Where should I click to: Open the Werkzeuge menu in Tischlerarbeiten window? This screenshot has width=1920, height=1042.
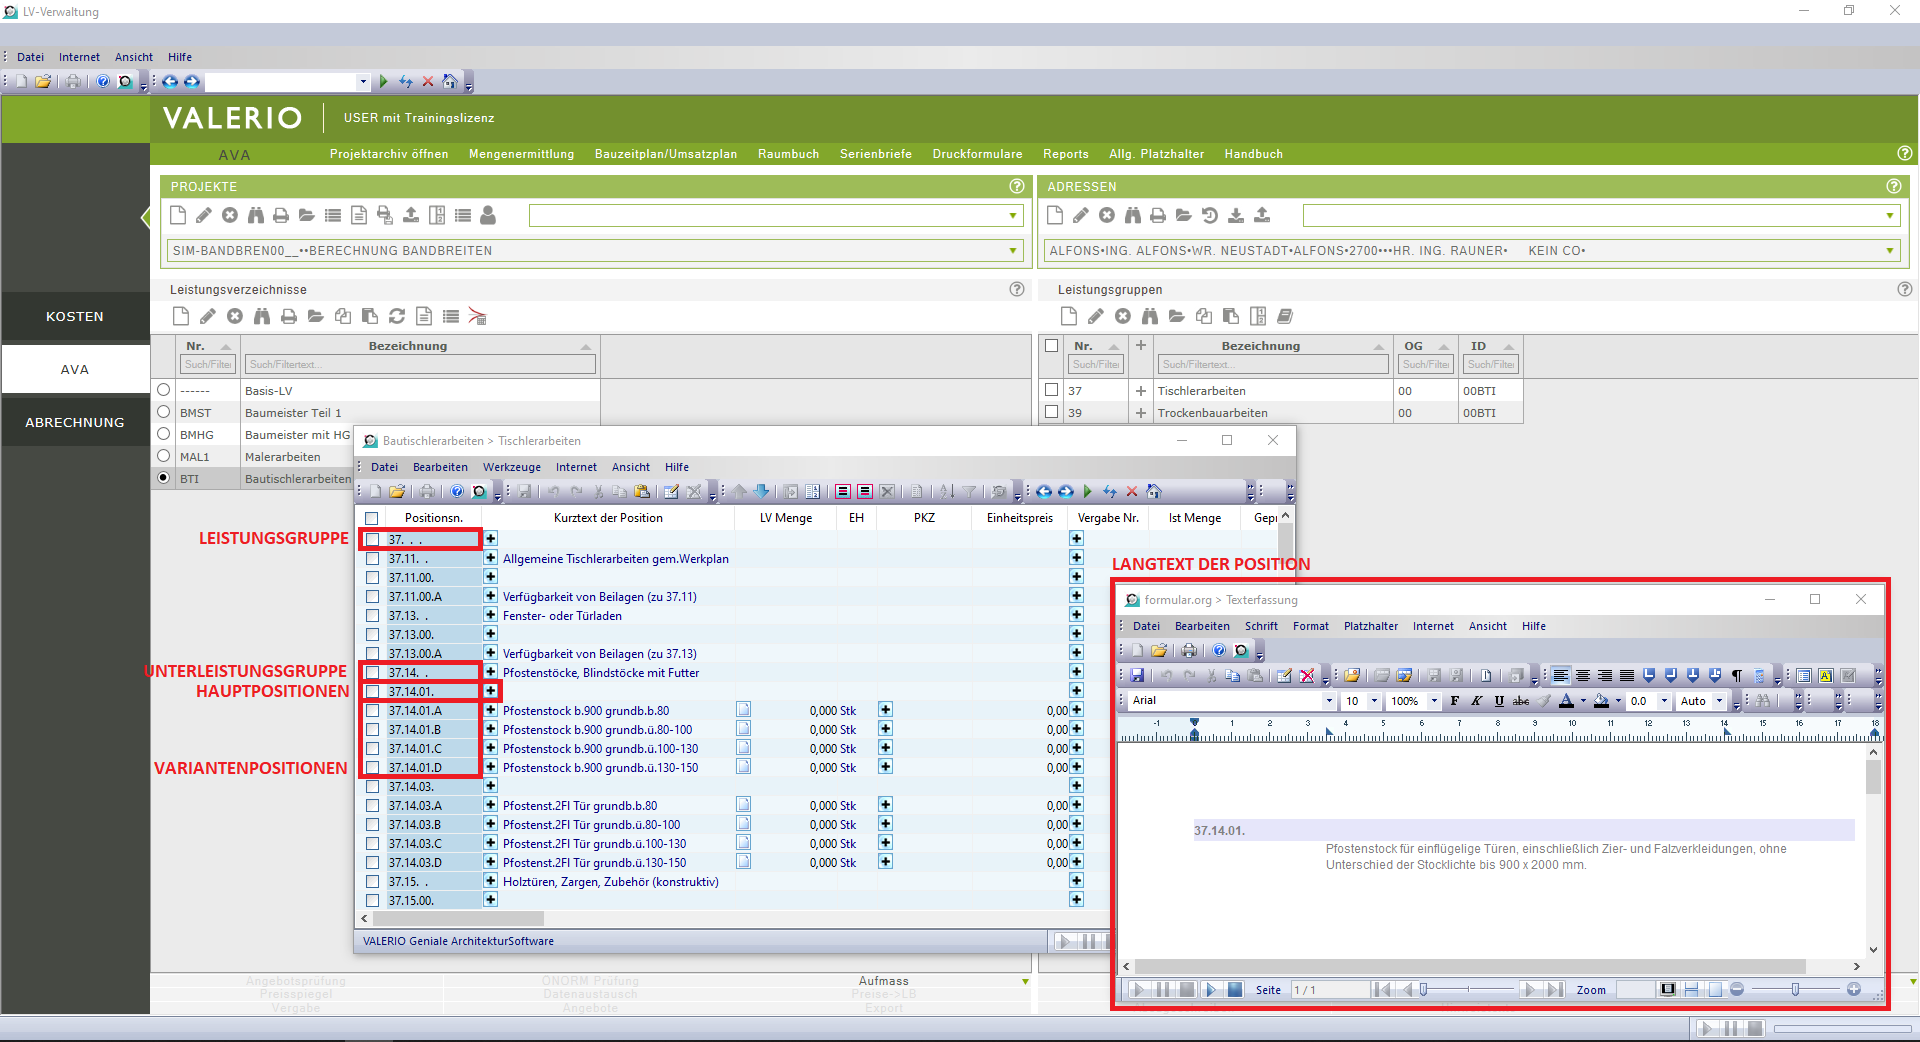[511, 467]
